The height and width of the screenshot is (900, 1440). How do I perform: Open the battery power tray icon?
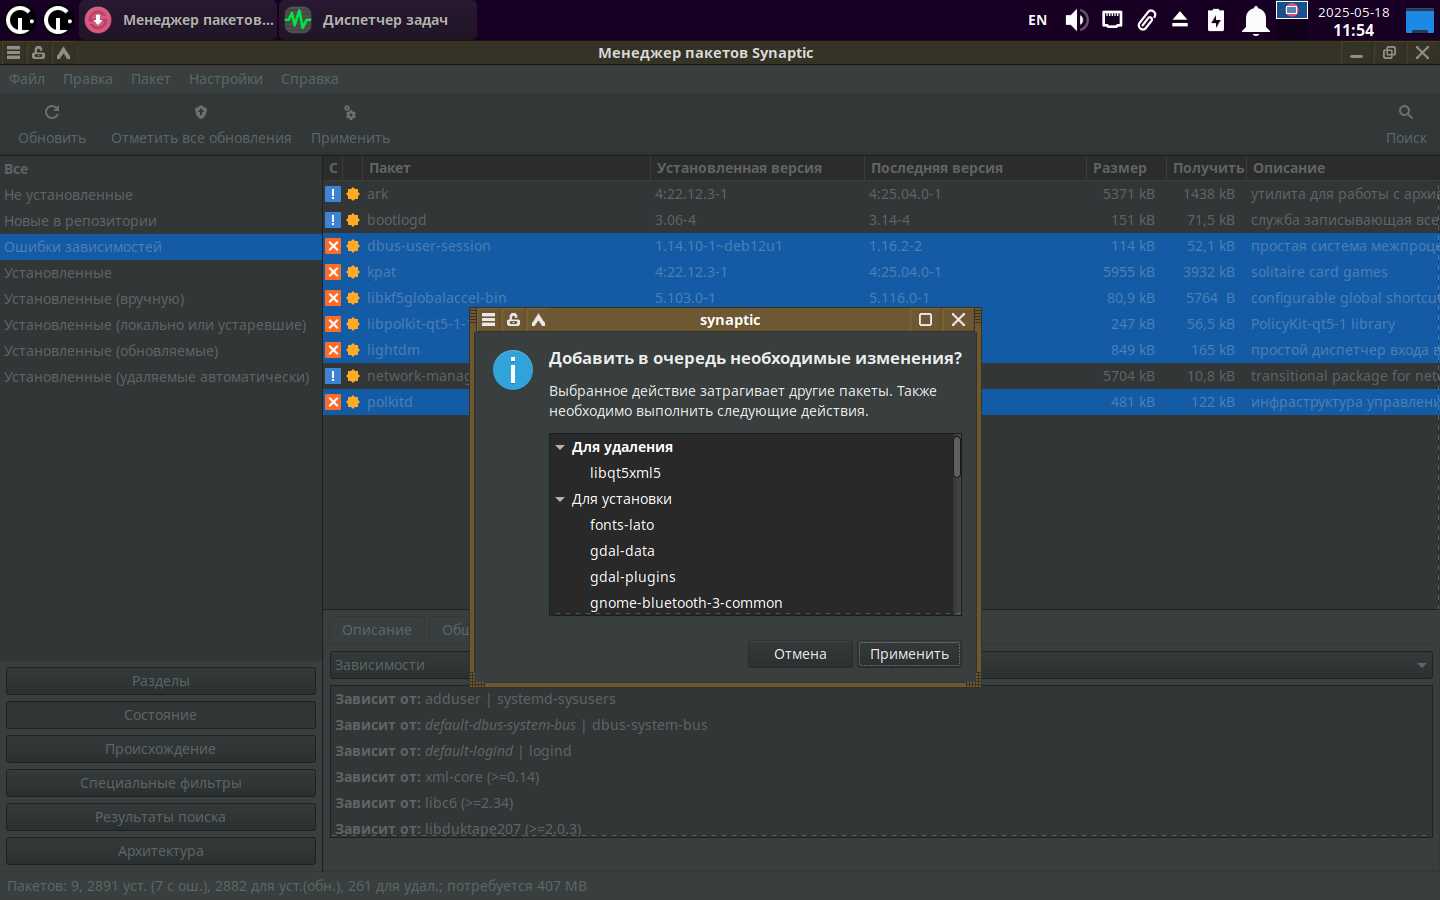[1216, 20]
